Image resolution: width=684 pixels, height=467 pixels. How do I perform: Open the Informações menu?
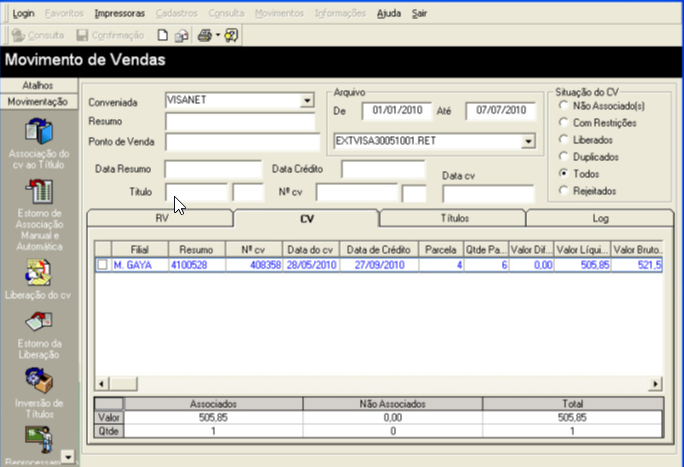(340, 14)
